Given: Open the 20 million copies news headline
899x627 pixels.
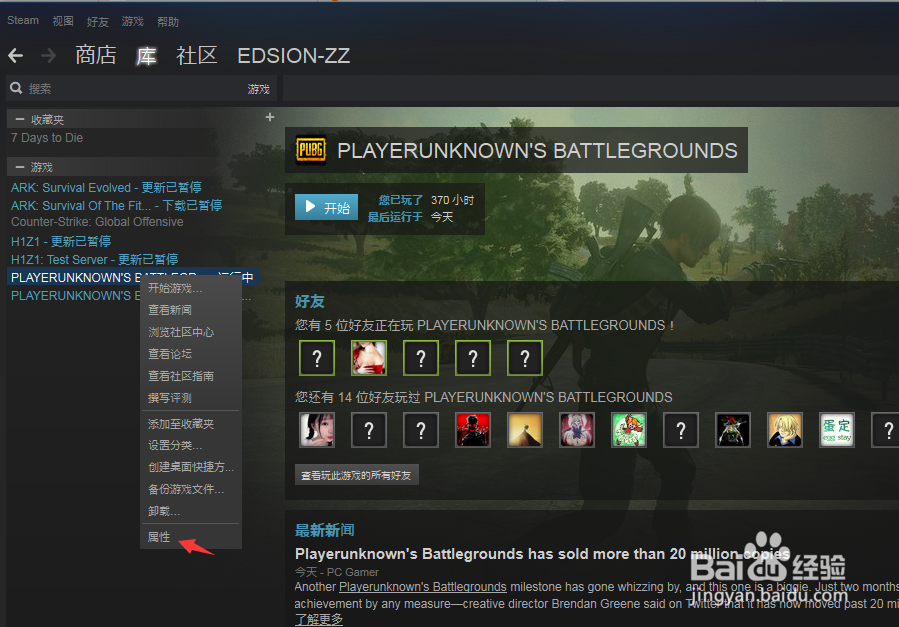Looking at the screenshot, I should pos(542,554).
